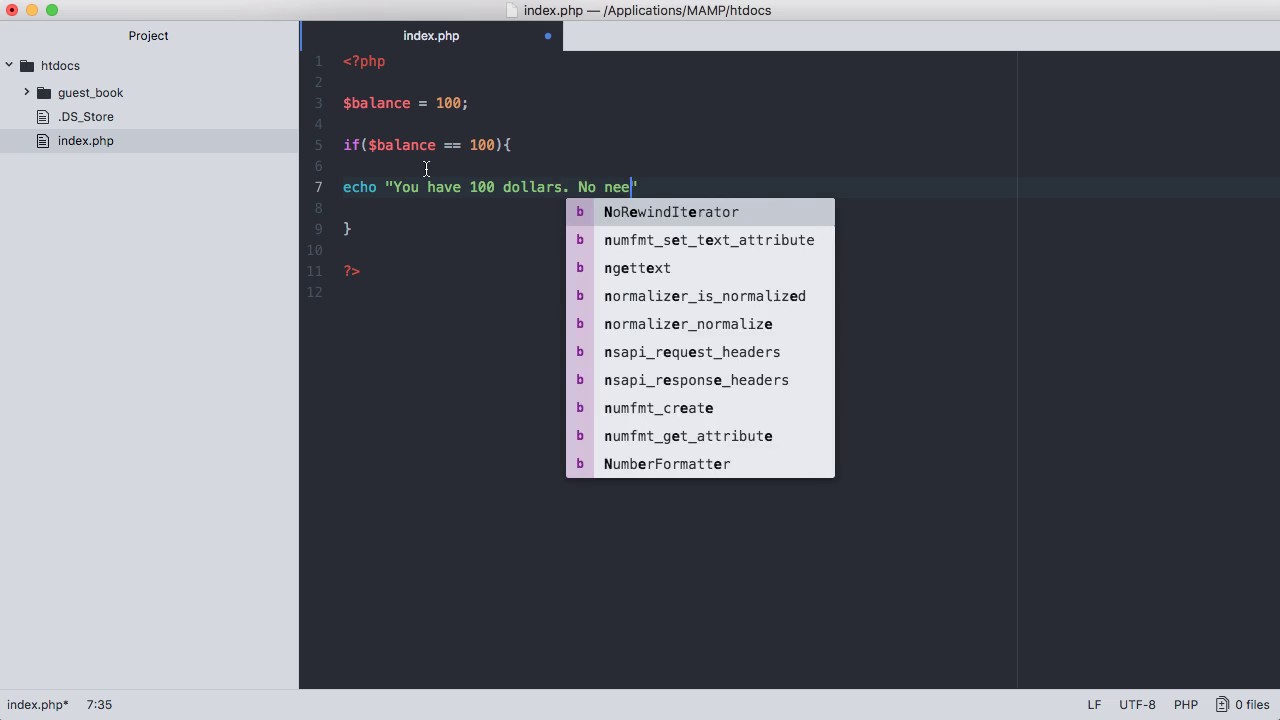Open go-to-line via 7:35 cursor position
This screenshot has height=720, width=1280.
tap(99, 705)
